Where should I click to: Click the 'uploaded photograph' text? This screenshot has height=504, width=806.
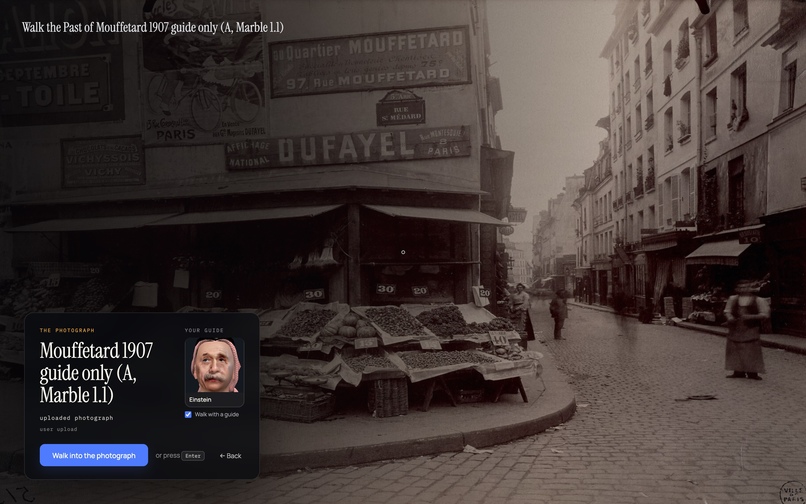coord(76,418)
